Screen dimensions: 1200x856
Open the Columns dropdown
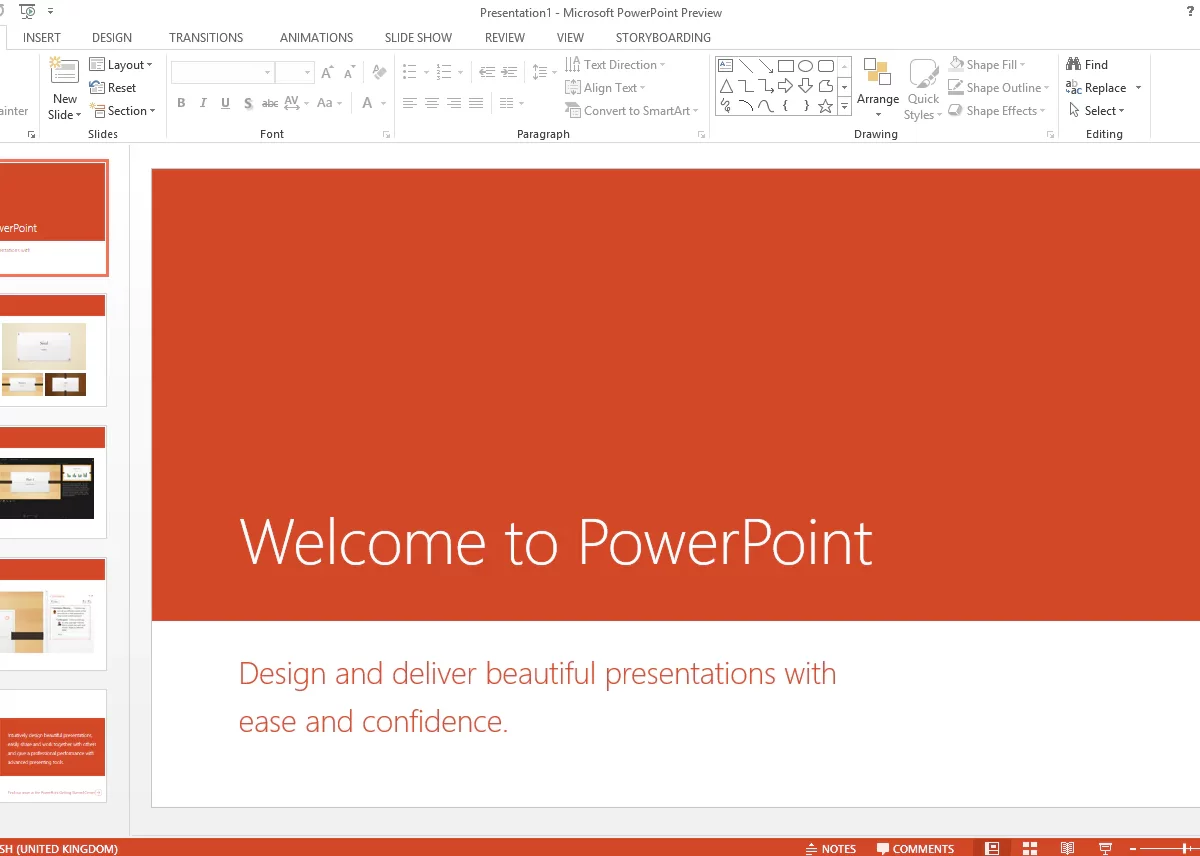[512, 103]
